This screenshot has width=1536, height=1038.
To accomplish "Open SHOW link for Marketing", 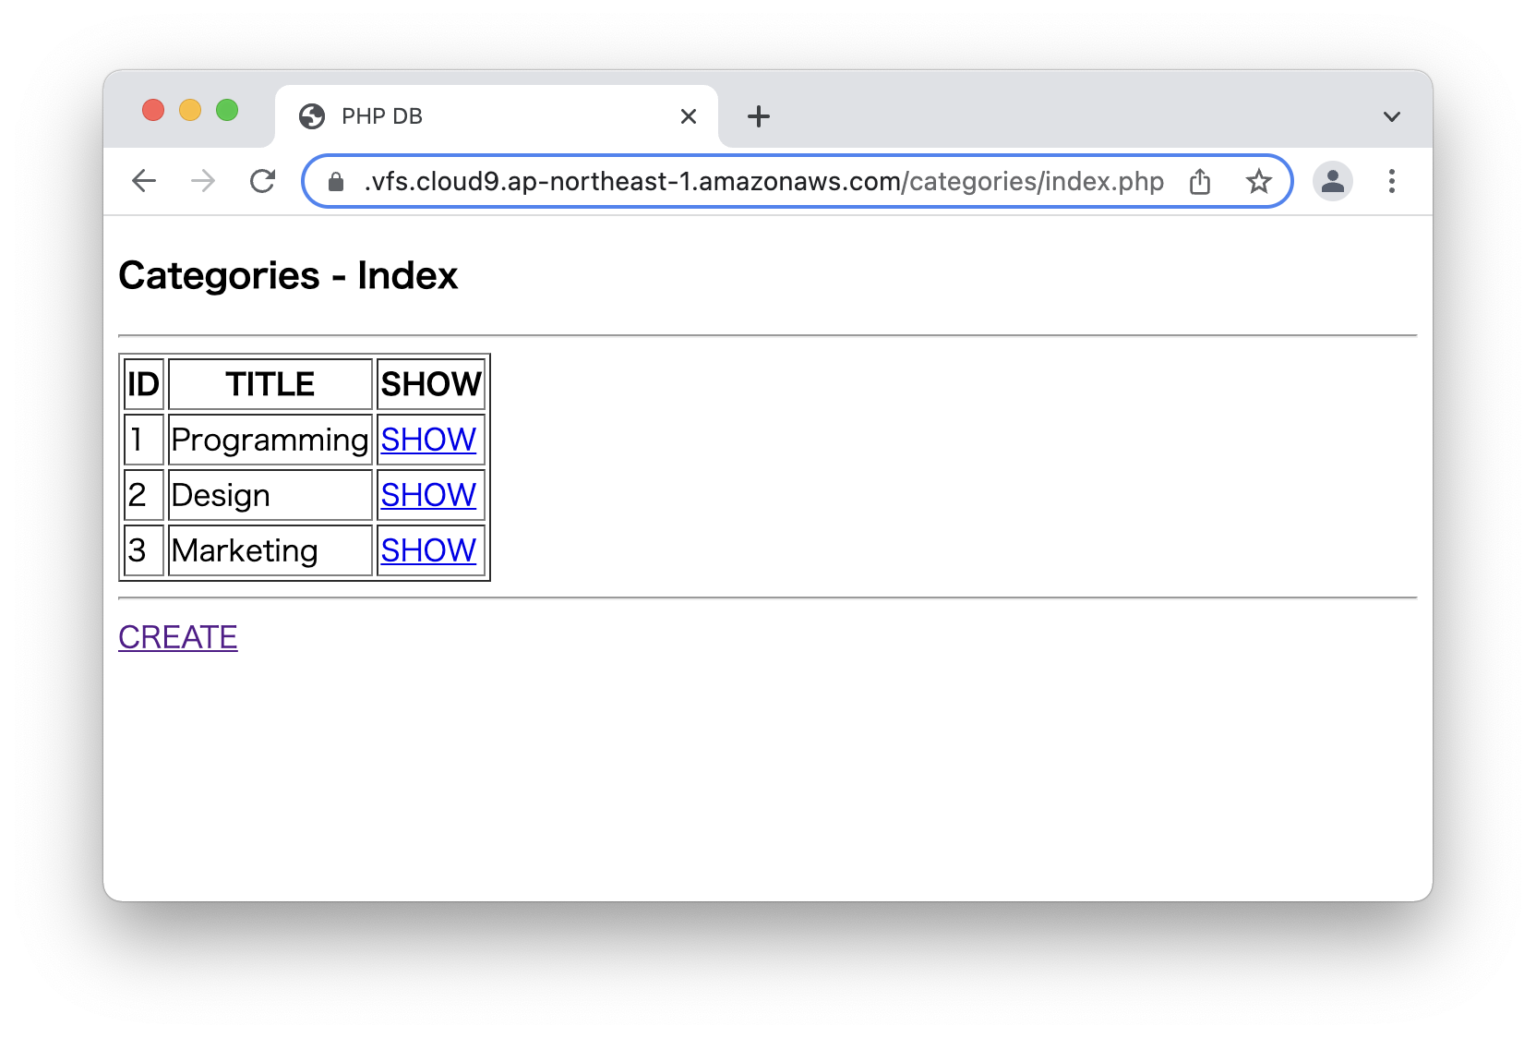I will pos(428,550).
